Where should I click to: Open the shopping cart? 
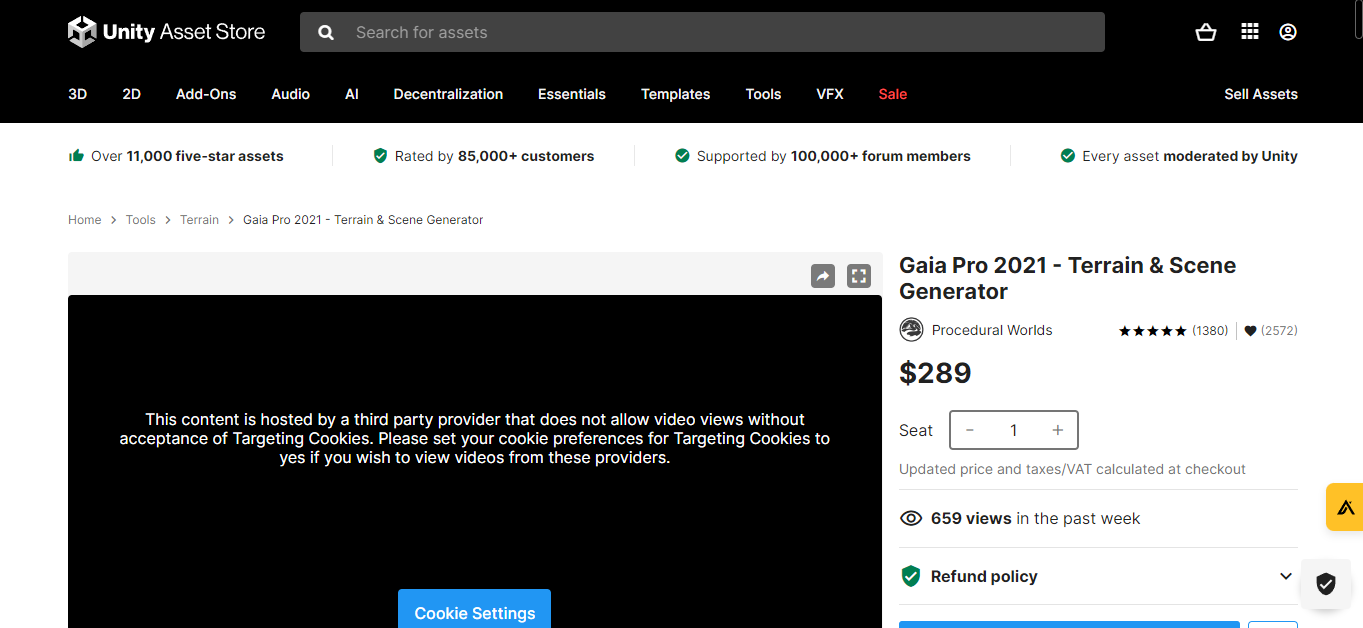coord(1206,32)
